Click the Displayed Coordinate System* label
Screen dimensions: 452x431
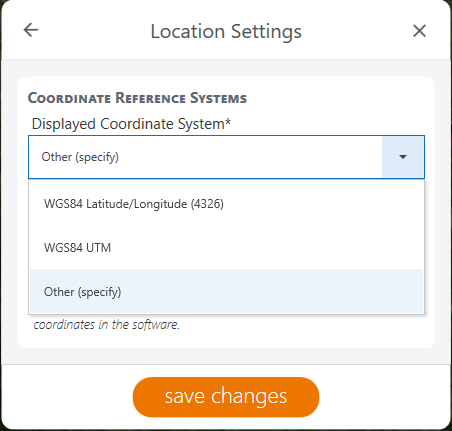131,124
